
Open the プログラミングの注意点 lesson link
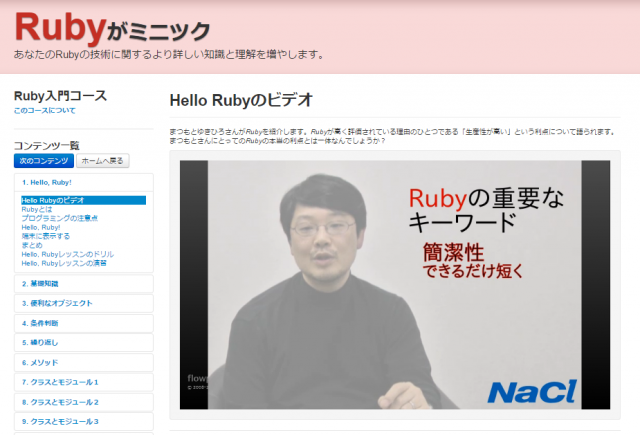click(x=60, y=218)
